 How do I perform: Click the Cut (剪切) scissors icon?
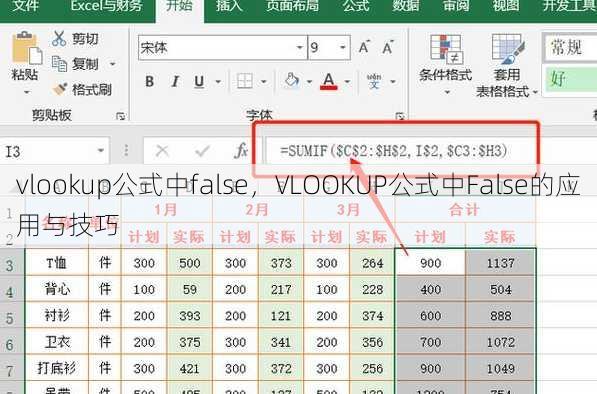59,38
